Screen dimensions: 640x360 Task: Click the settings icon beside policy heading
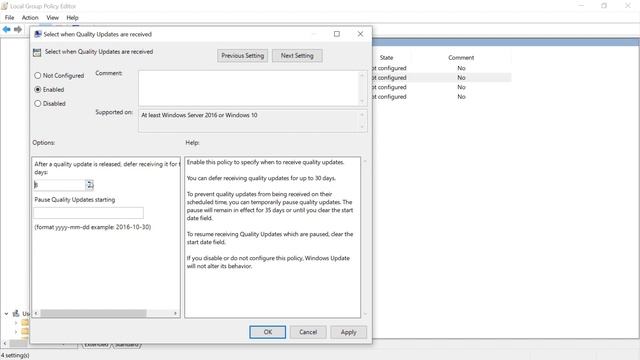pyautogui.click(x=37, y=52)
